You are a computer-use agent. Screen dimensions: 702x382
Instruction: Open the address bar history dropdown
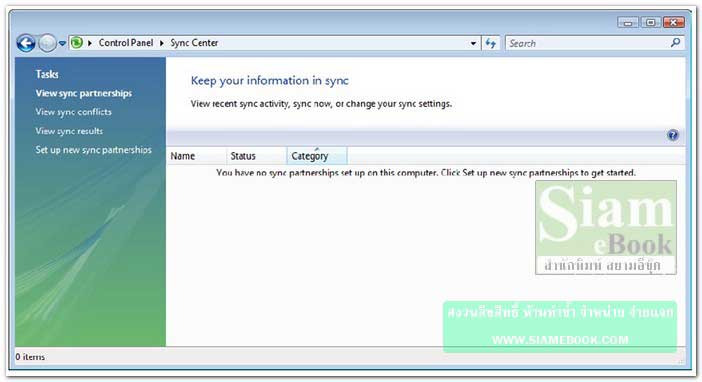coord(473,43)
